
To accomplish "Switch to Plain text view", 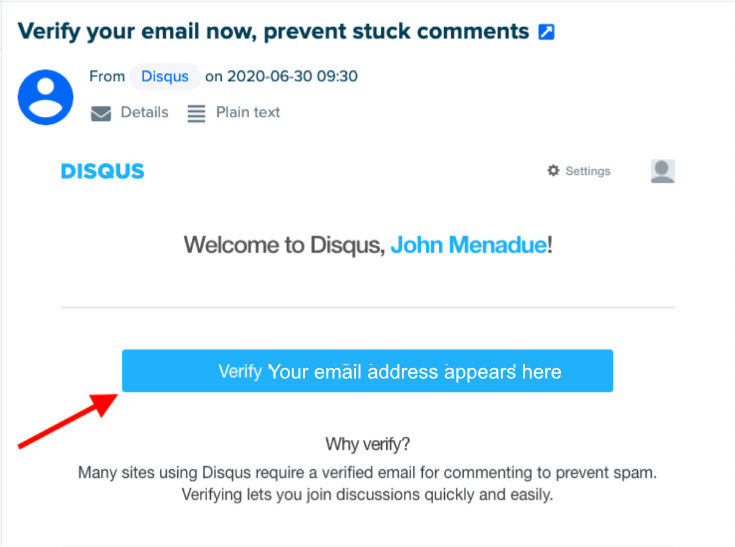I will (248, 112).
